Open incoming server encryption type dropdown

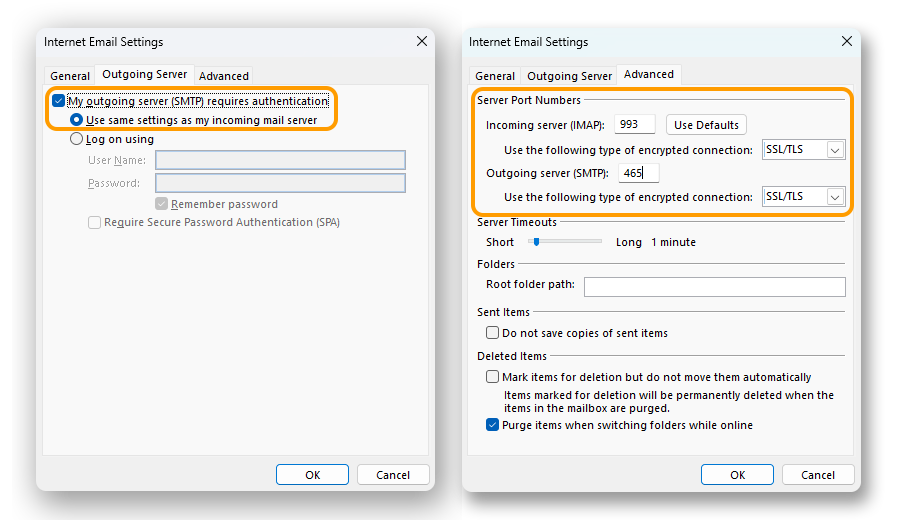coord(836,150)
